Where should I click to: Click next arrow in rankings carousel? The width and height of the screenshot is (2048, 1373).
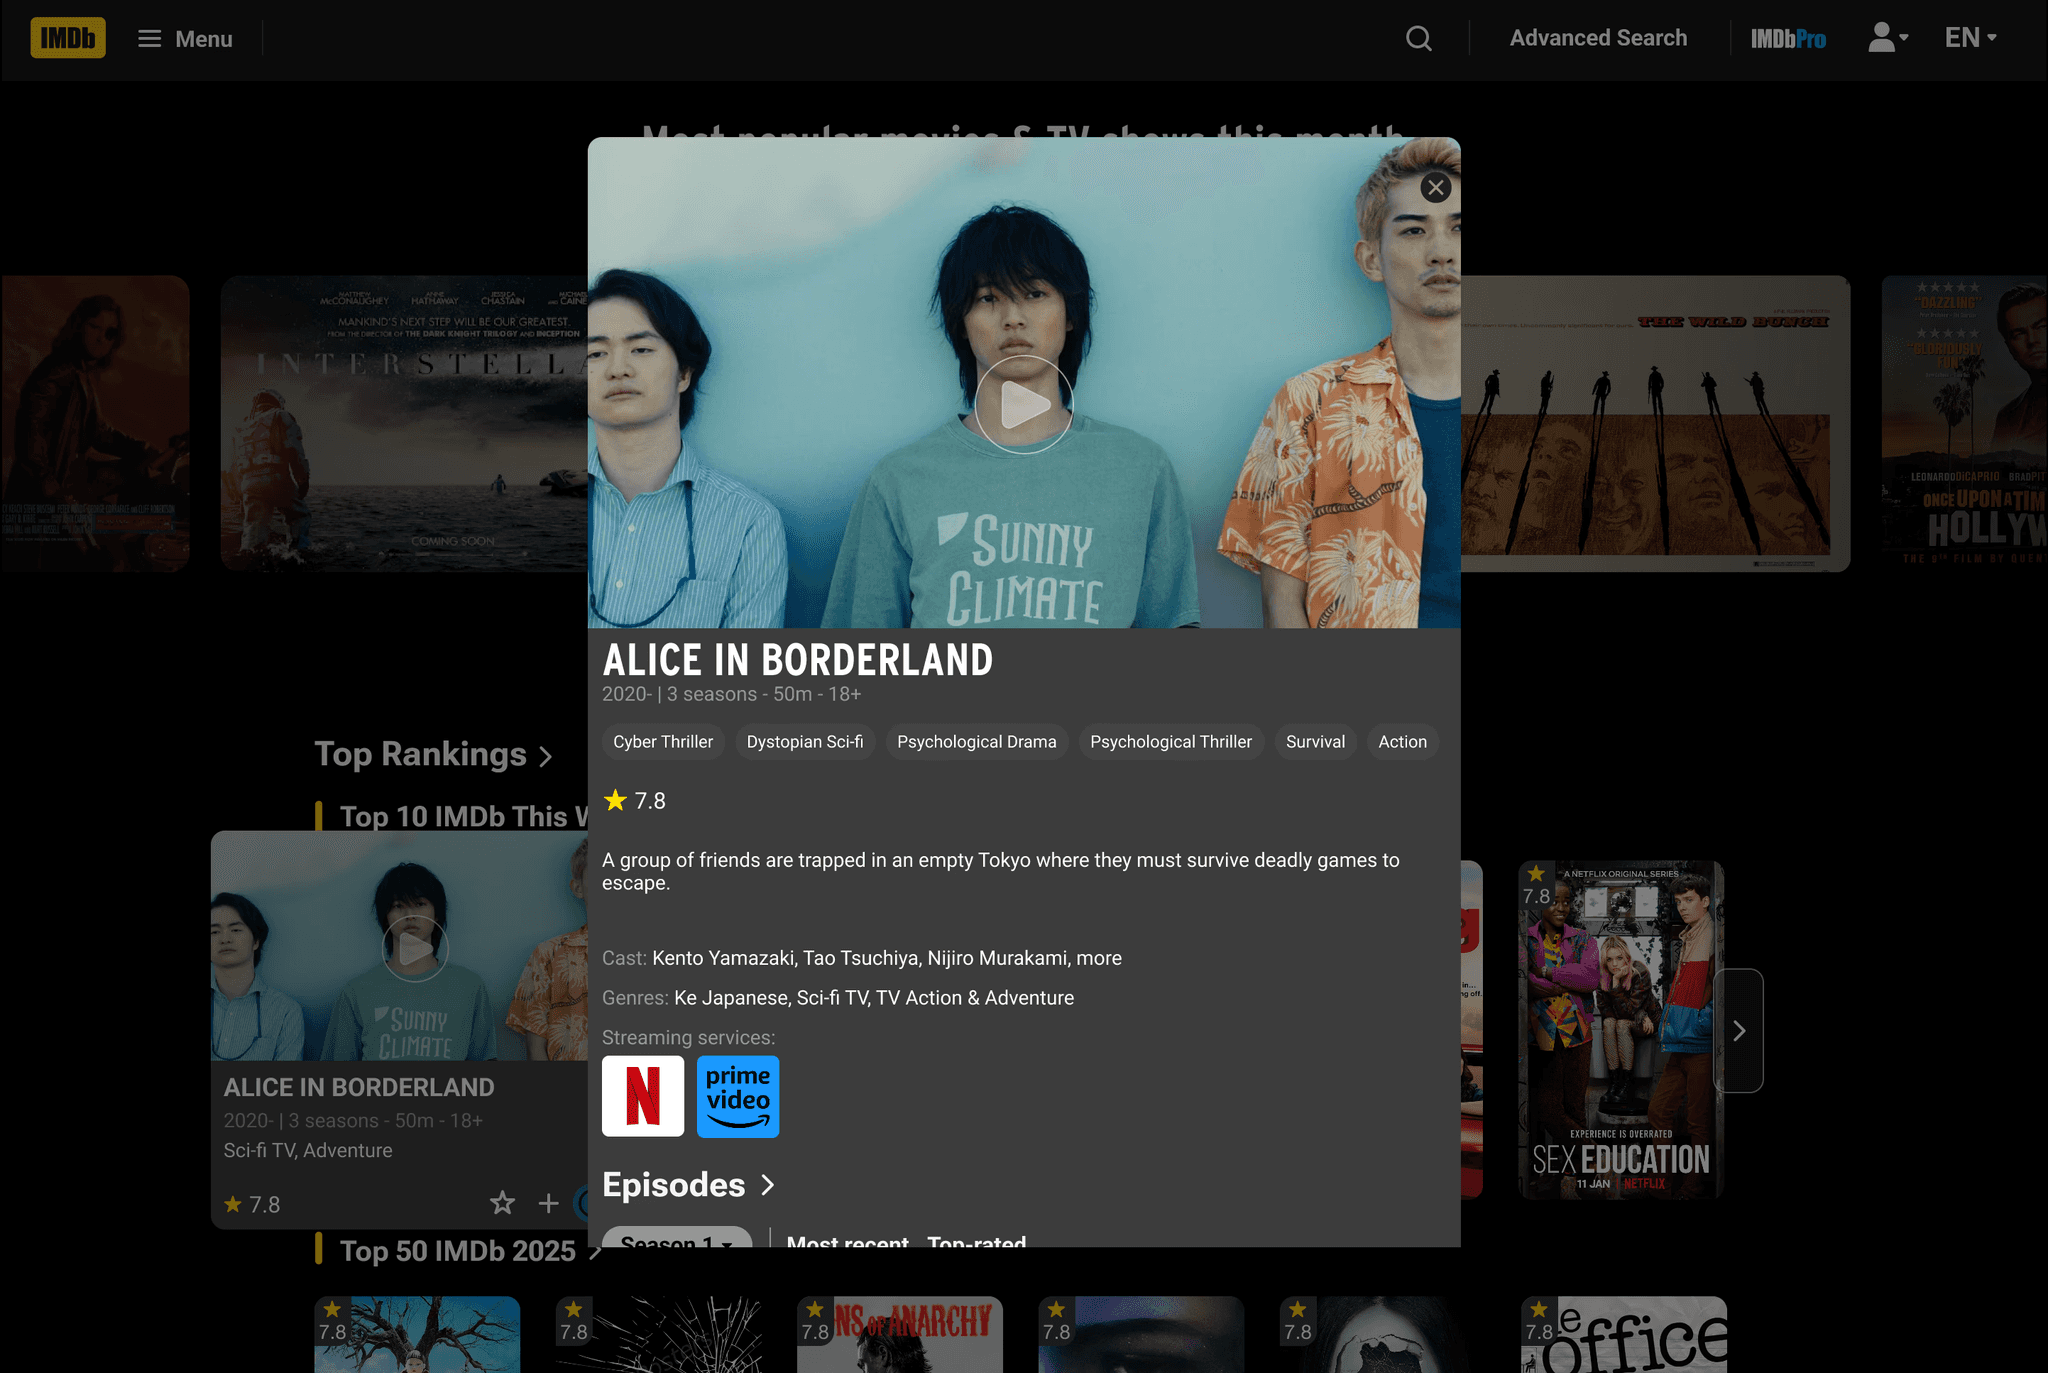click(1738, 1031)
